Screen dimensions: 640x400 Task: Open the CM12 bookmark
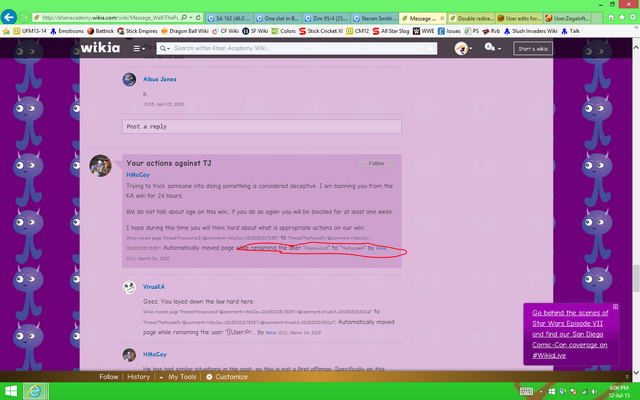[357, 31]
